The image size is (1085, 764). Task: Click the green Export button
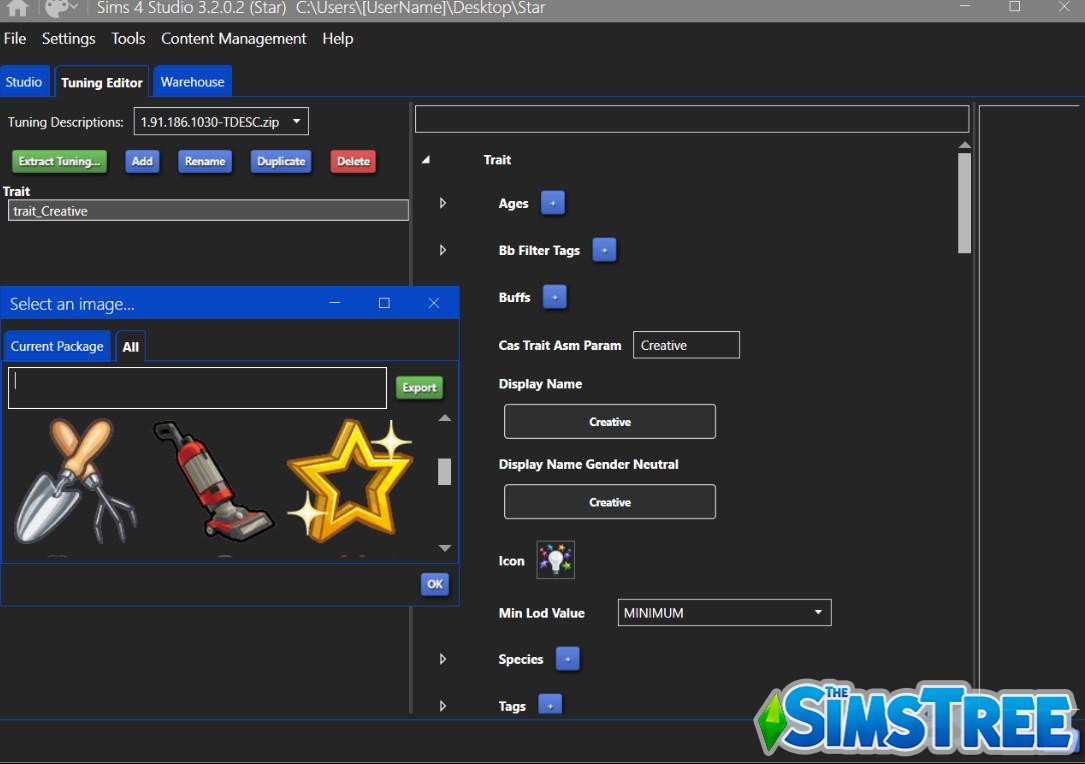[x=419, y=387]
